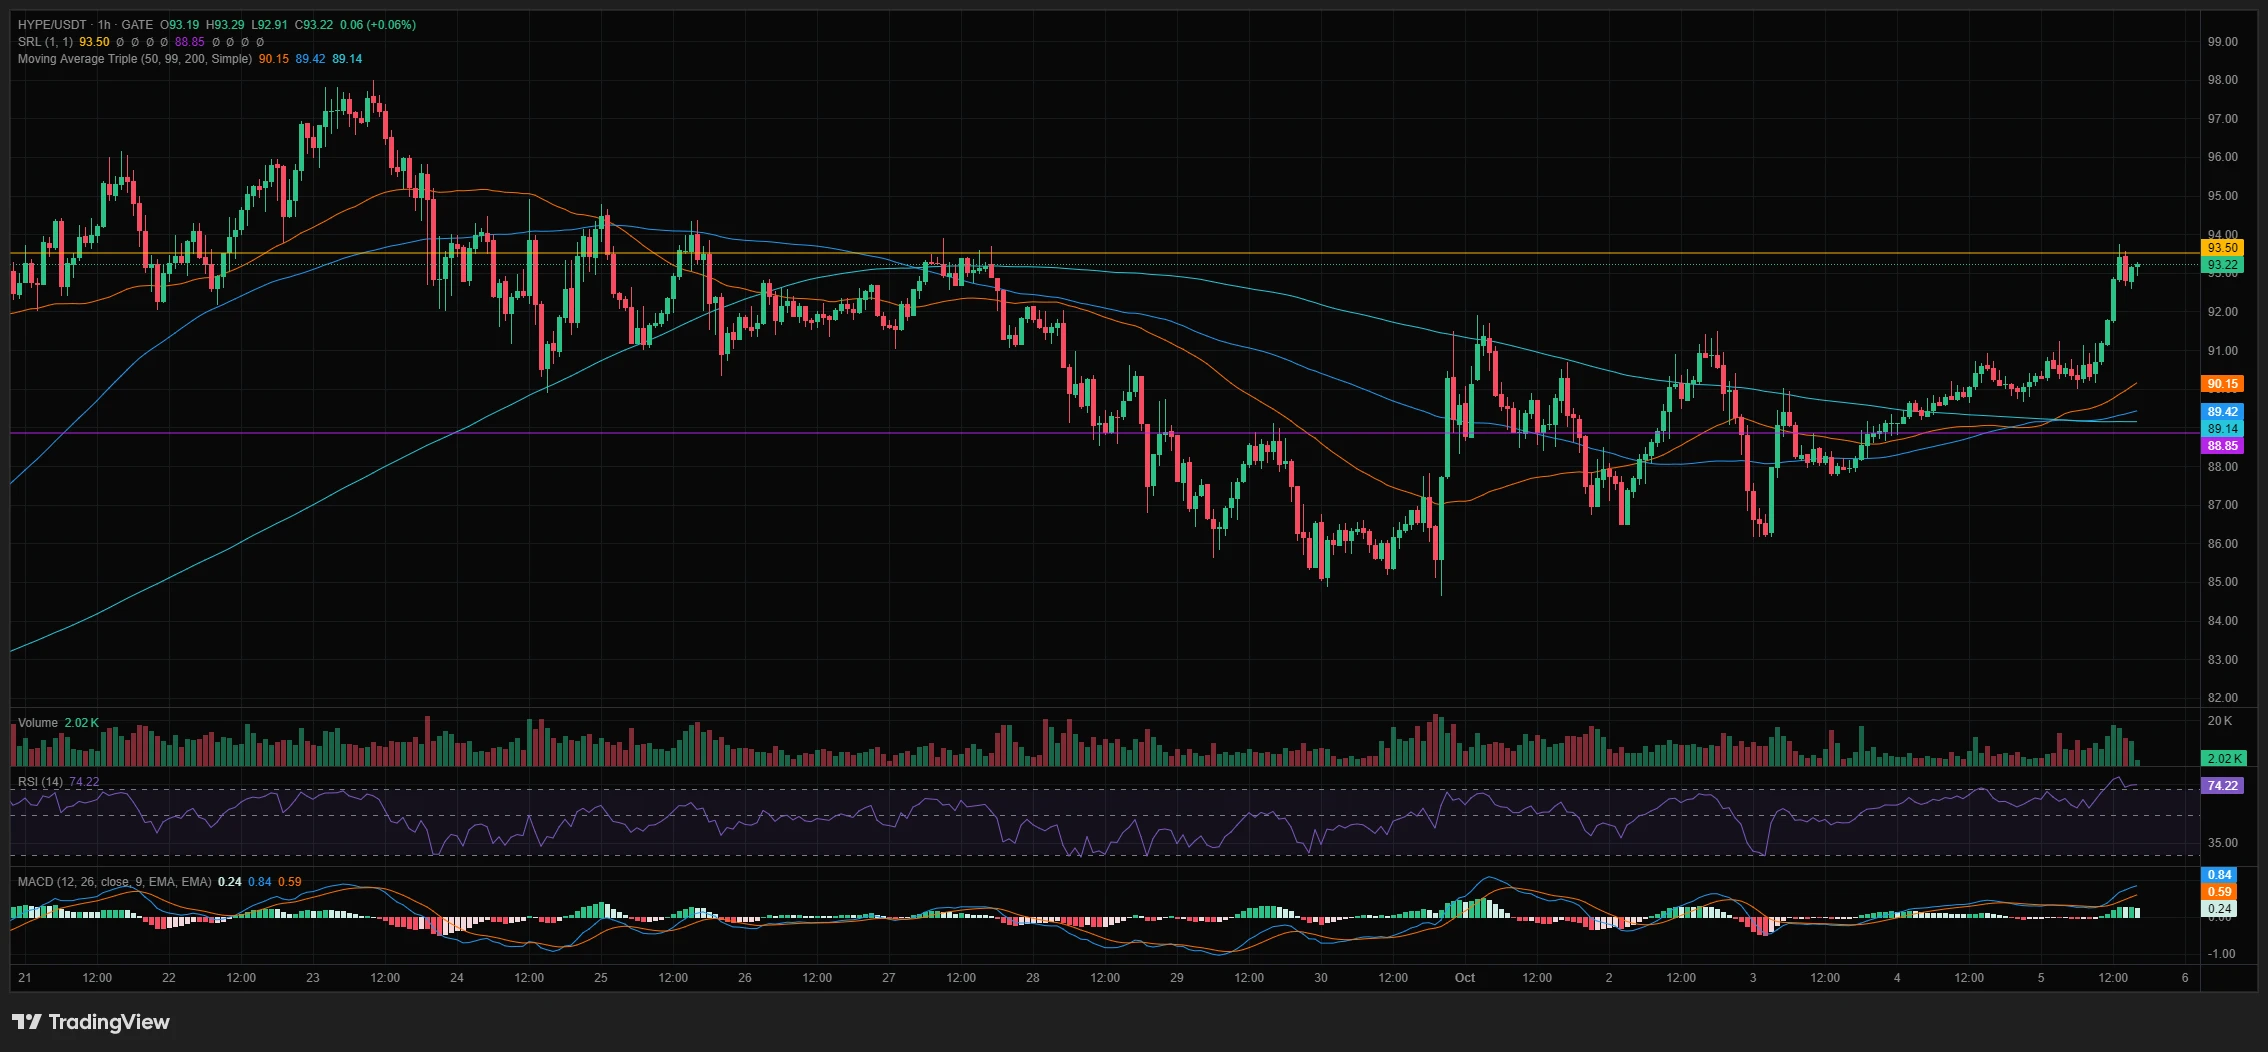Screen dimensions: 2268x1052
Task: Click the purple 74.22 RSI value tag
Action: 2223,786
